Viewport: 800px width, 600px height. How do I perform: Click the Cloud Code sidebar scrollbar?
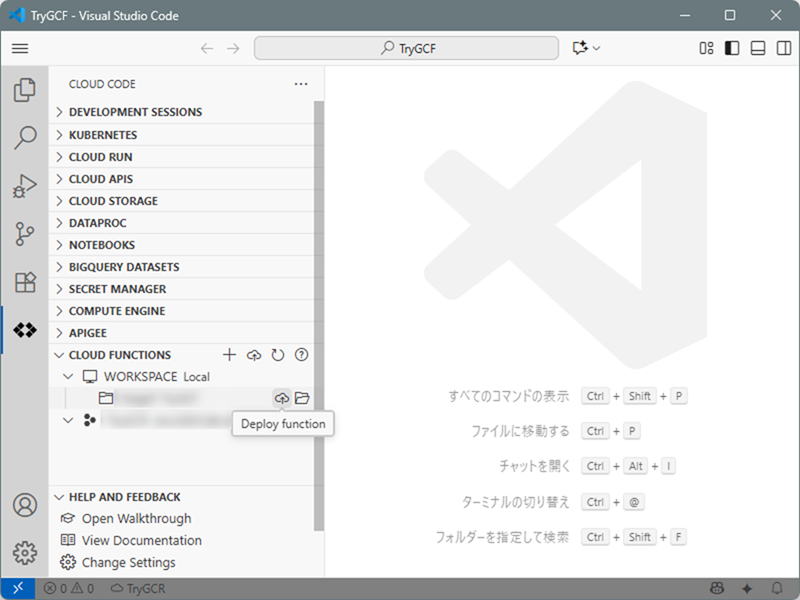pyautogui.click(x=319, y=315)
